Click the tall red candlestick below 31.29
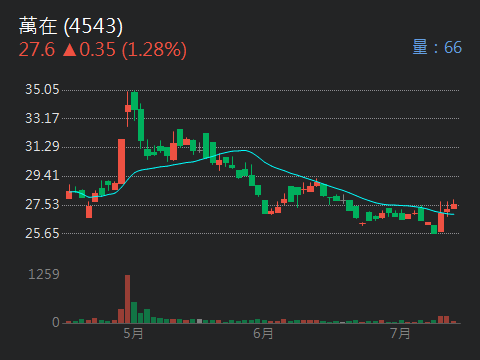 click(121, 162)
